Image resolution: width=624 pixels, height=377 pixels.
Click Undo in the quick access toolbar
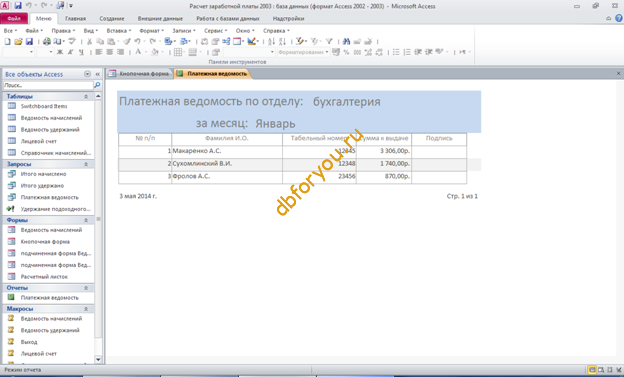pyautogui.click(x=29, y=6)
